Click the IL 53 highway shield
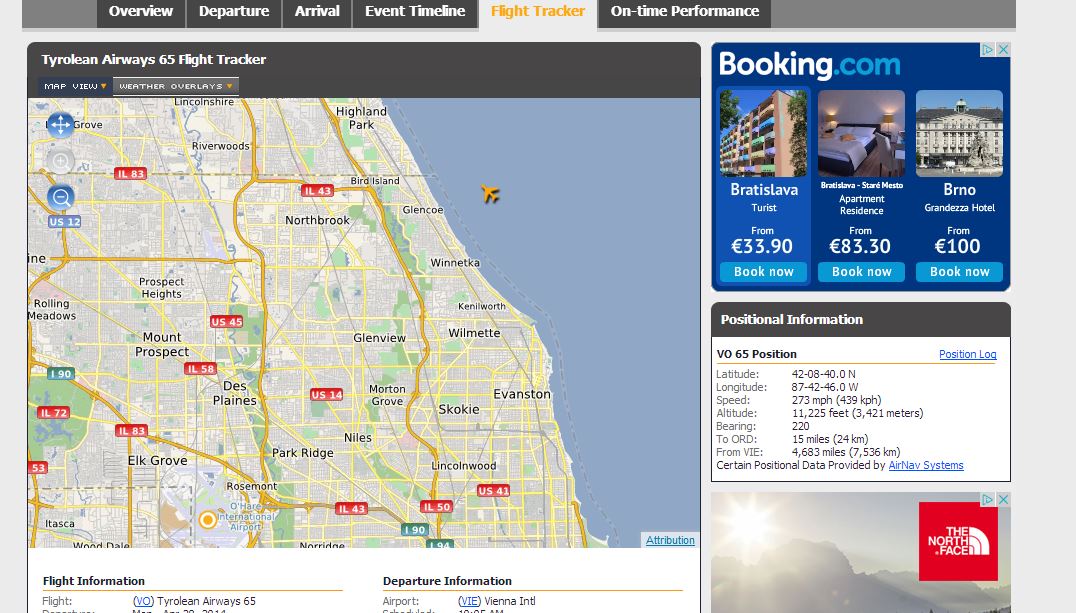 [38, 468]
